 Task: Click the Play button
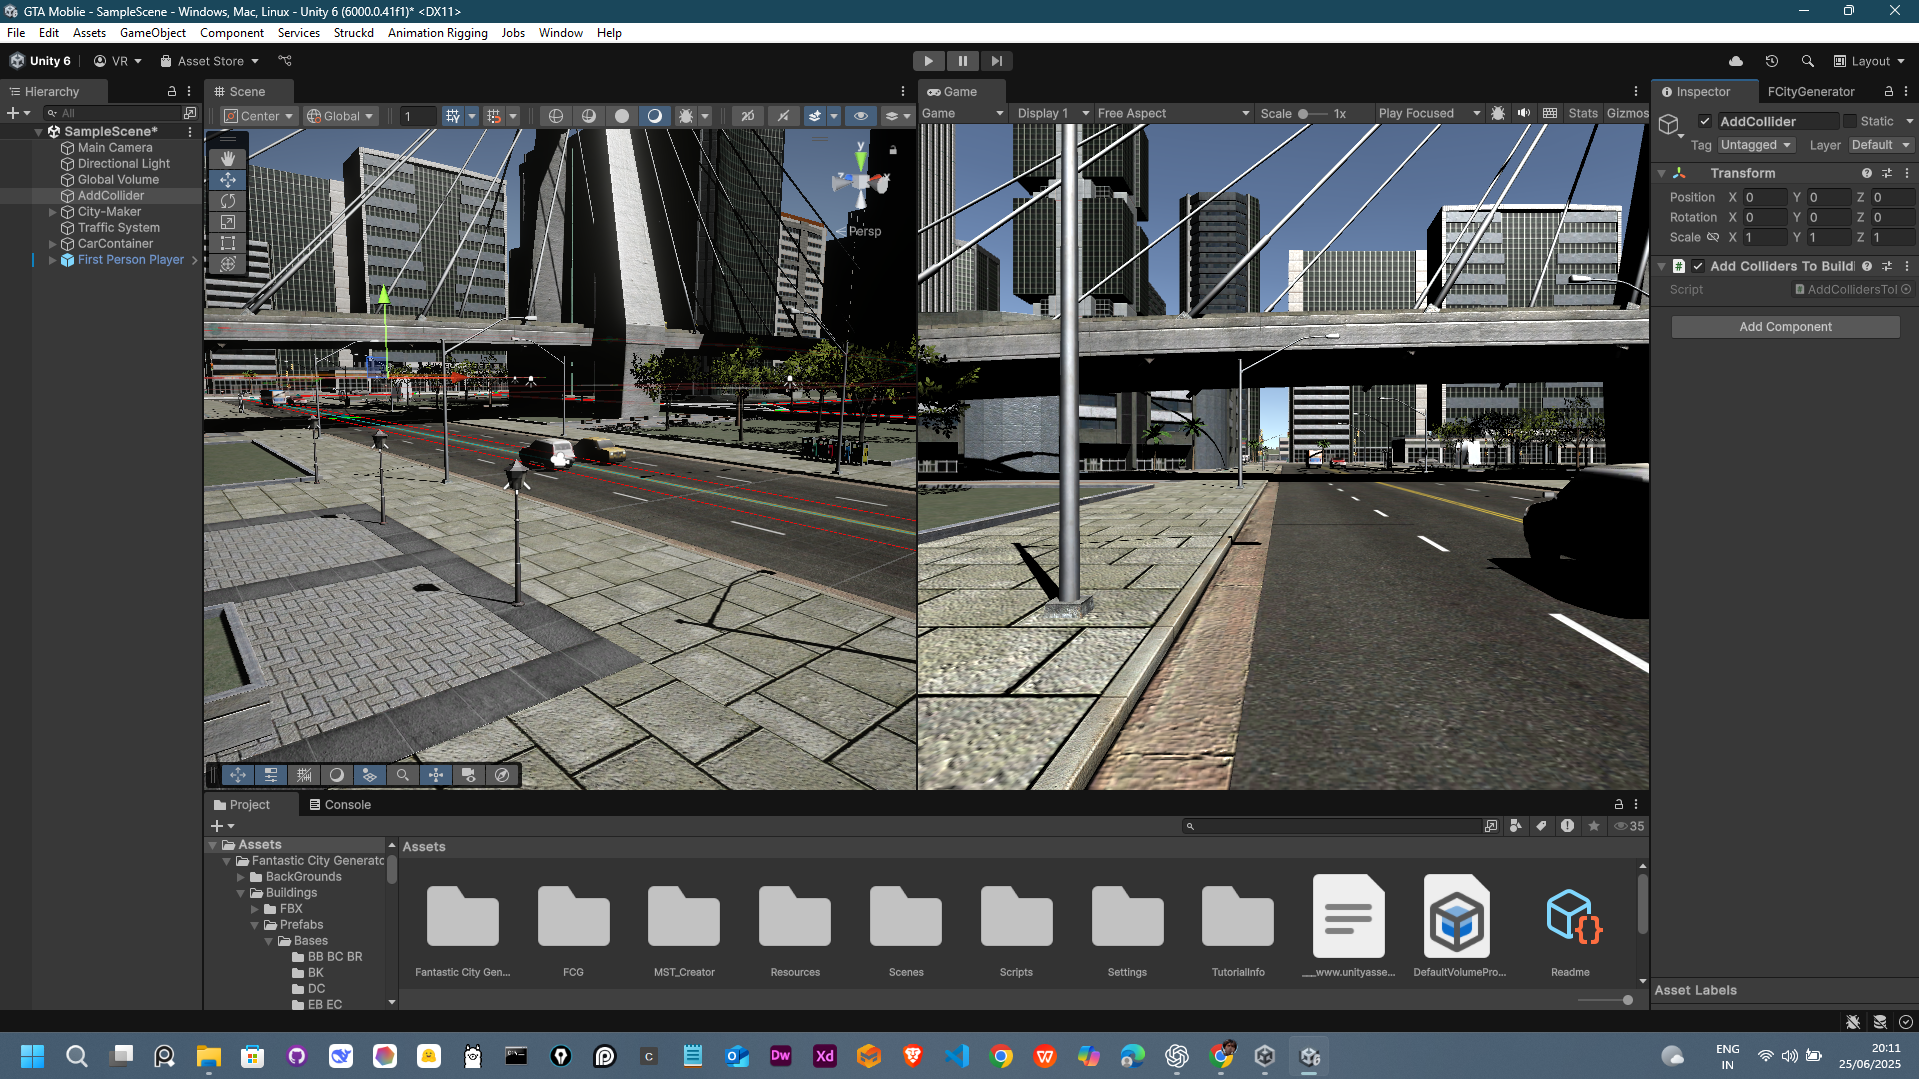pyautogui.click(x=929, y=61)
